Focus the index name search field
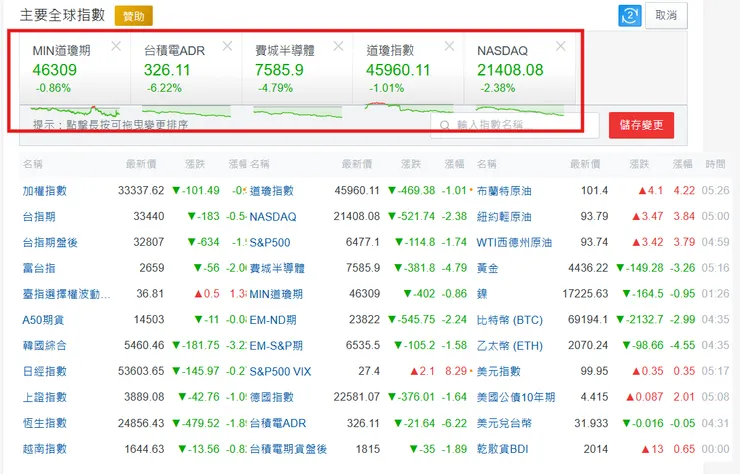 [x=514, y=125]
